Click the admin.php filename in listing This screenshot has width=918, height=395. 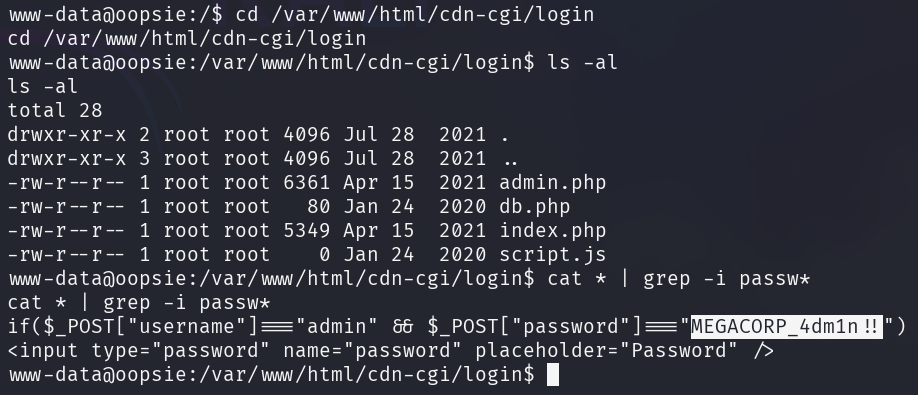tap(552, 183)
